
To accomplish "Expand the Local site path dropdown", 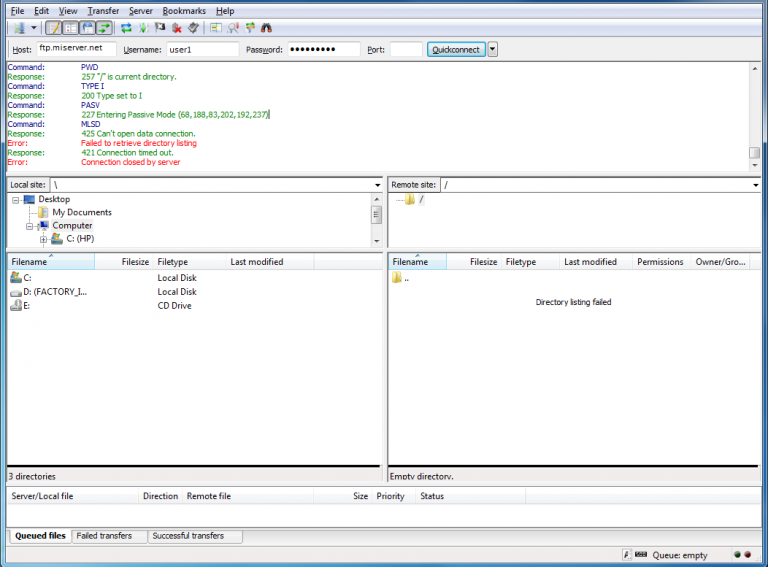I will pos(377,185).
